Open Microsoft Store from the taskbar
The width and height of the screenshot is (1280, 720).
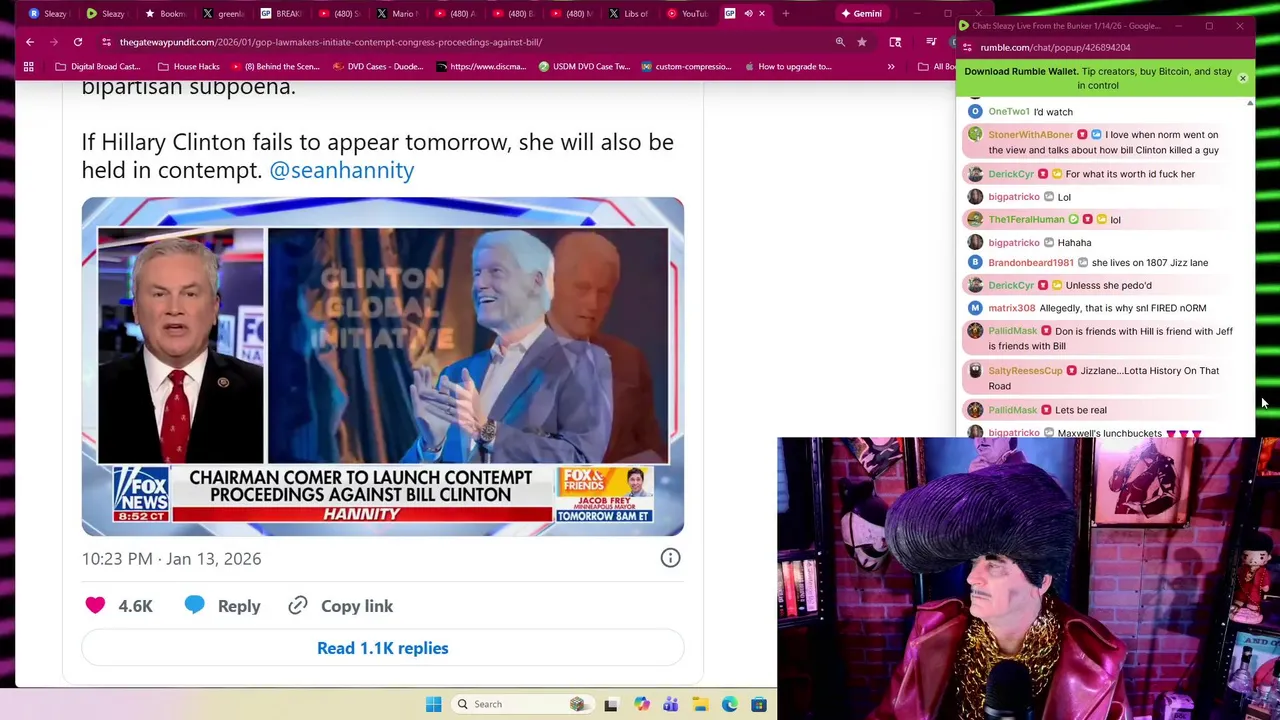[759, 704]
